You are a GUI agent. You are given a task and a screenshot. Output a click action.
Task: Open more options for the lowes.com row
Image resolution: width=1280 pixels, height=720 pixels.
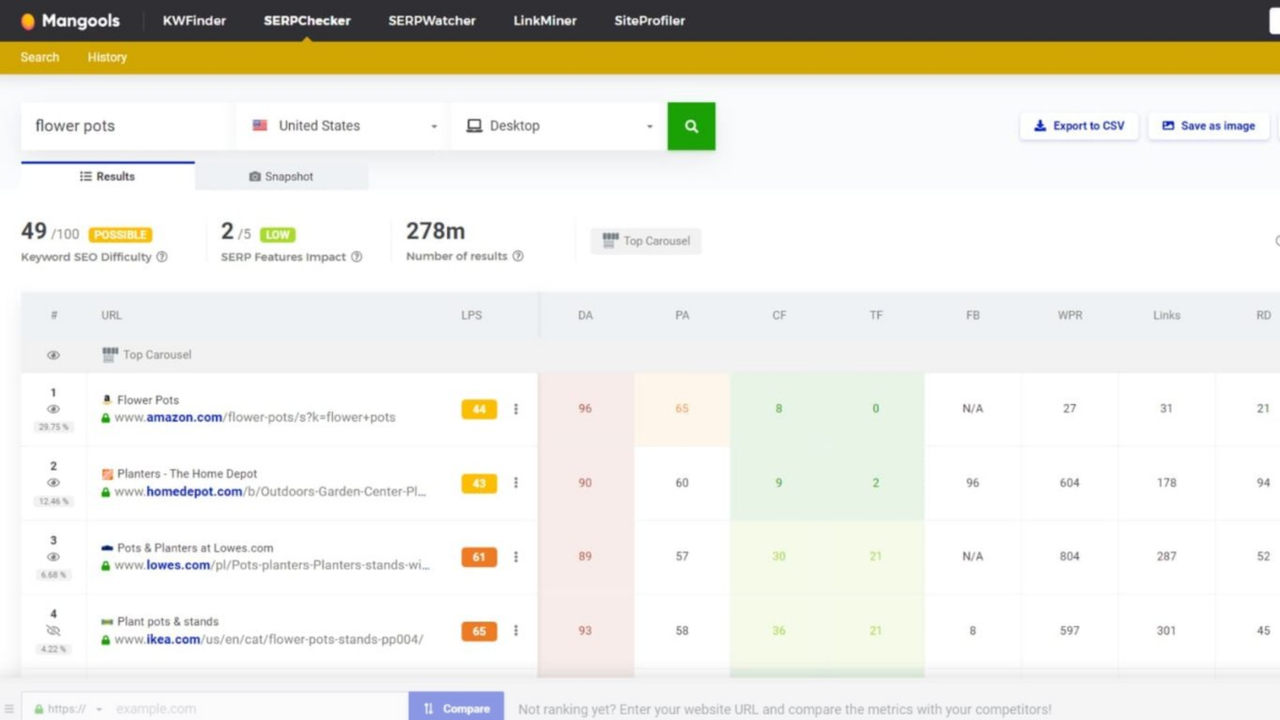[x=516, y=557]
